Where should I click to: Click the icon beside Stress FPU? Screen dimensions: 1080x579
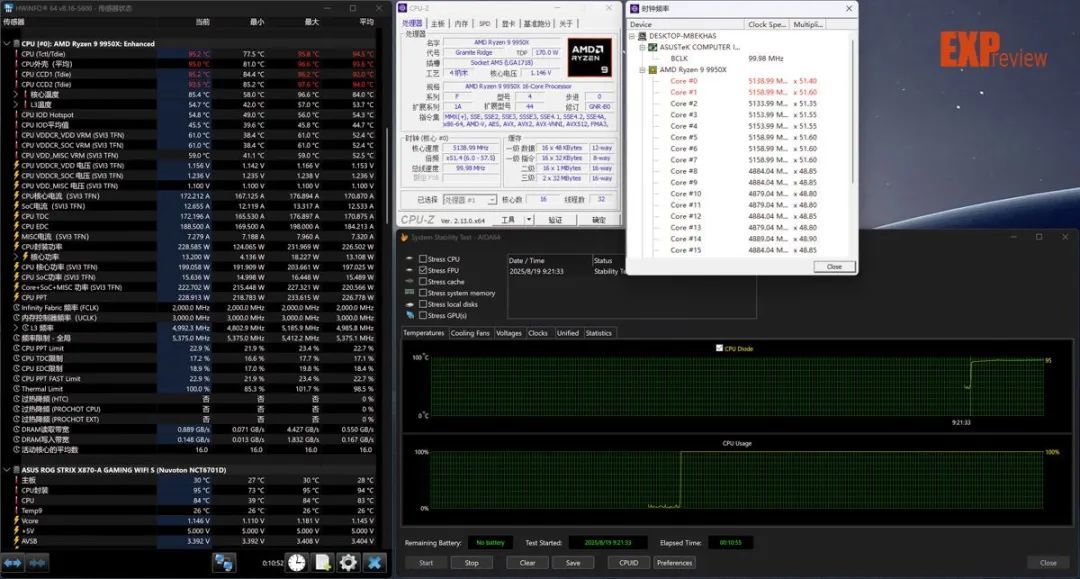coord(409,270)
